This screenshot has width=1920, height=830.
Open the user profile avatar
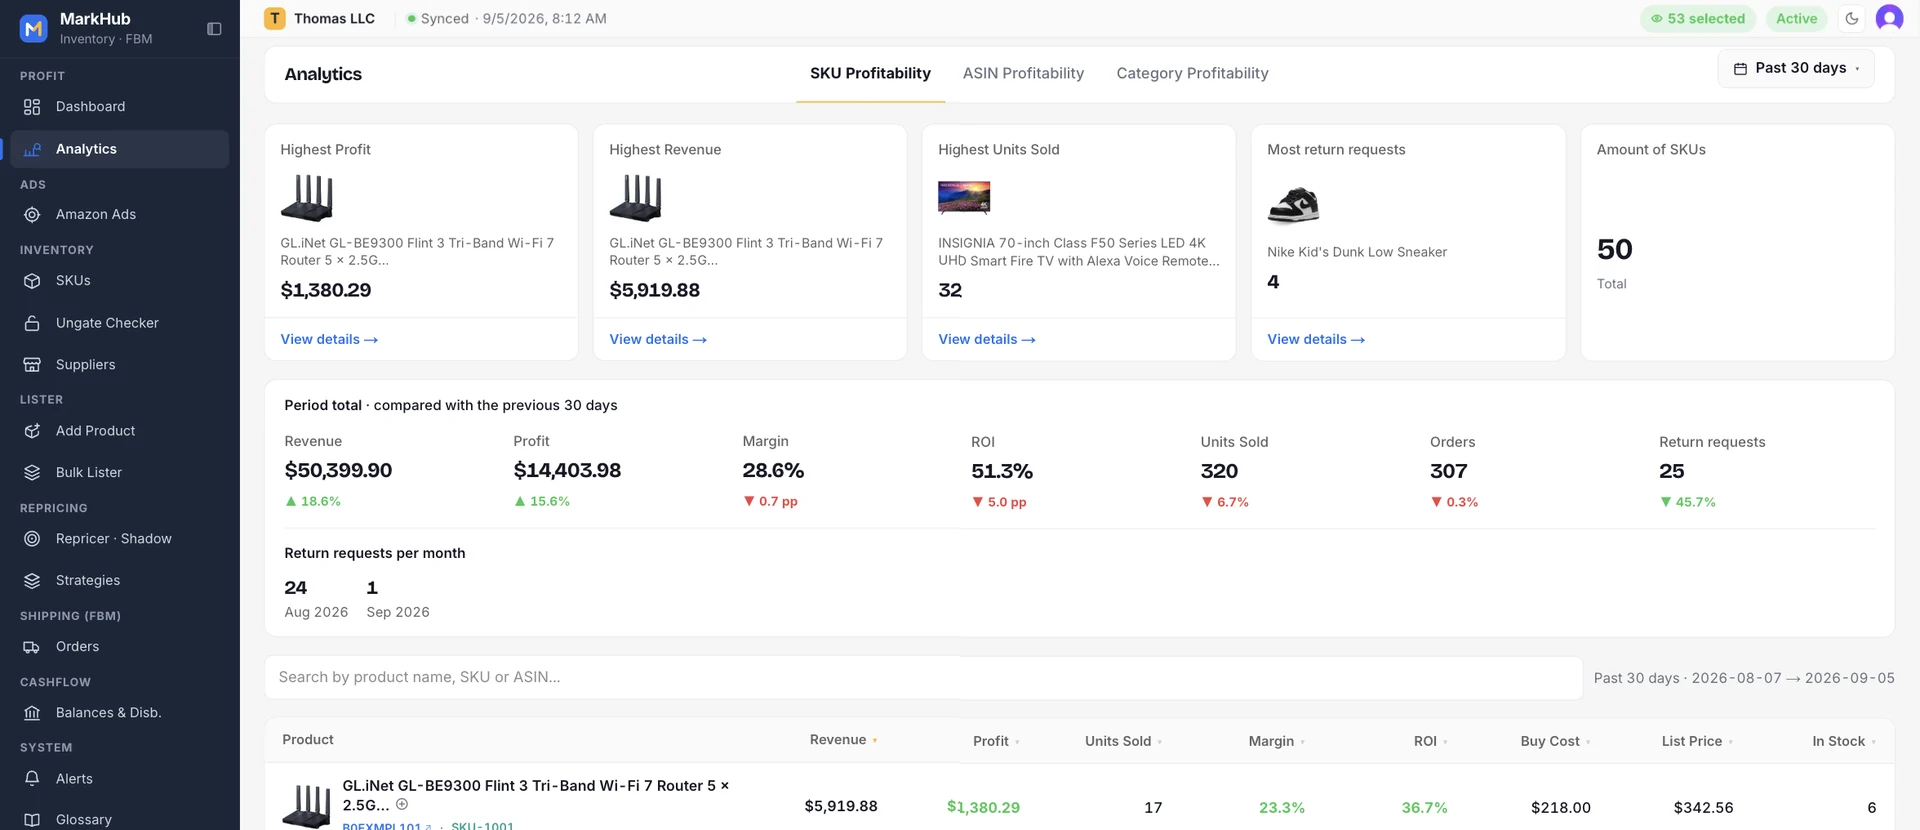(x=1889, y=18)
